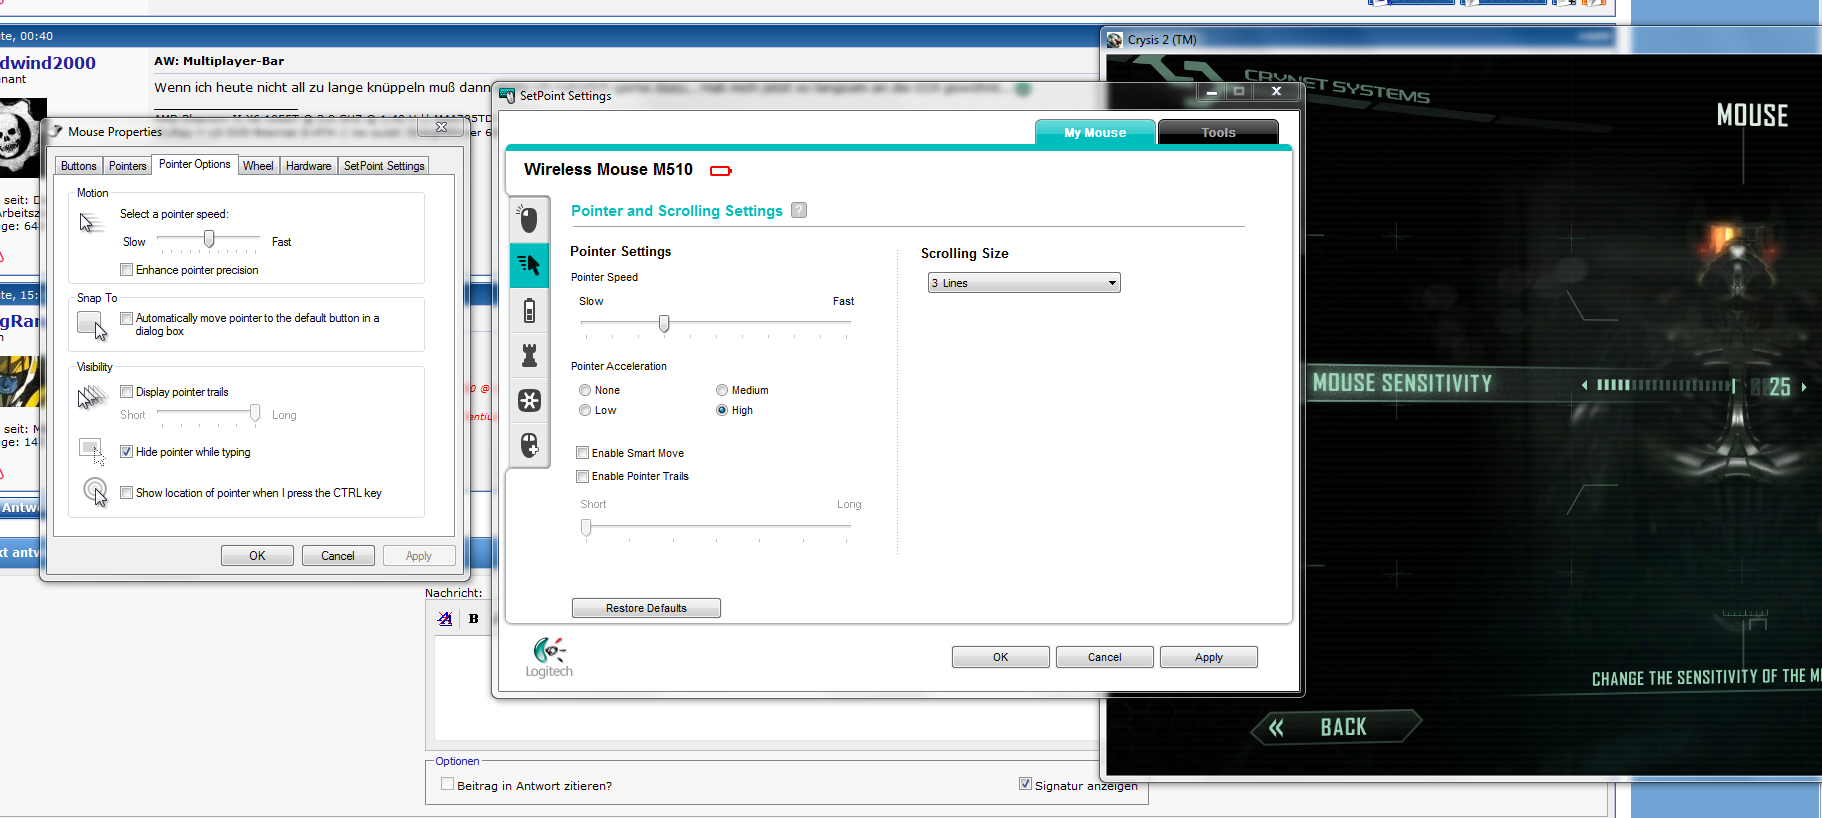Click the hide pointer while typing icon
Viewport: 1822px width, 818px height.
click(92, 451)
